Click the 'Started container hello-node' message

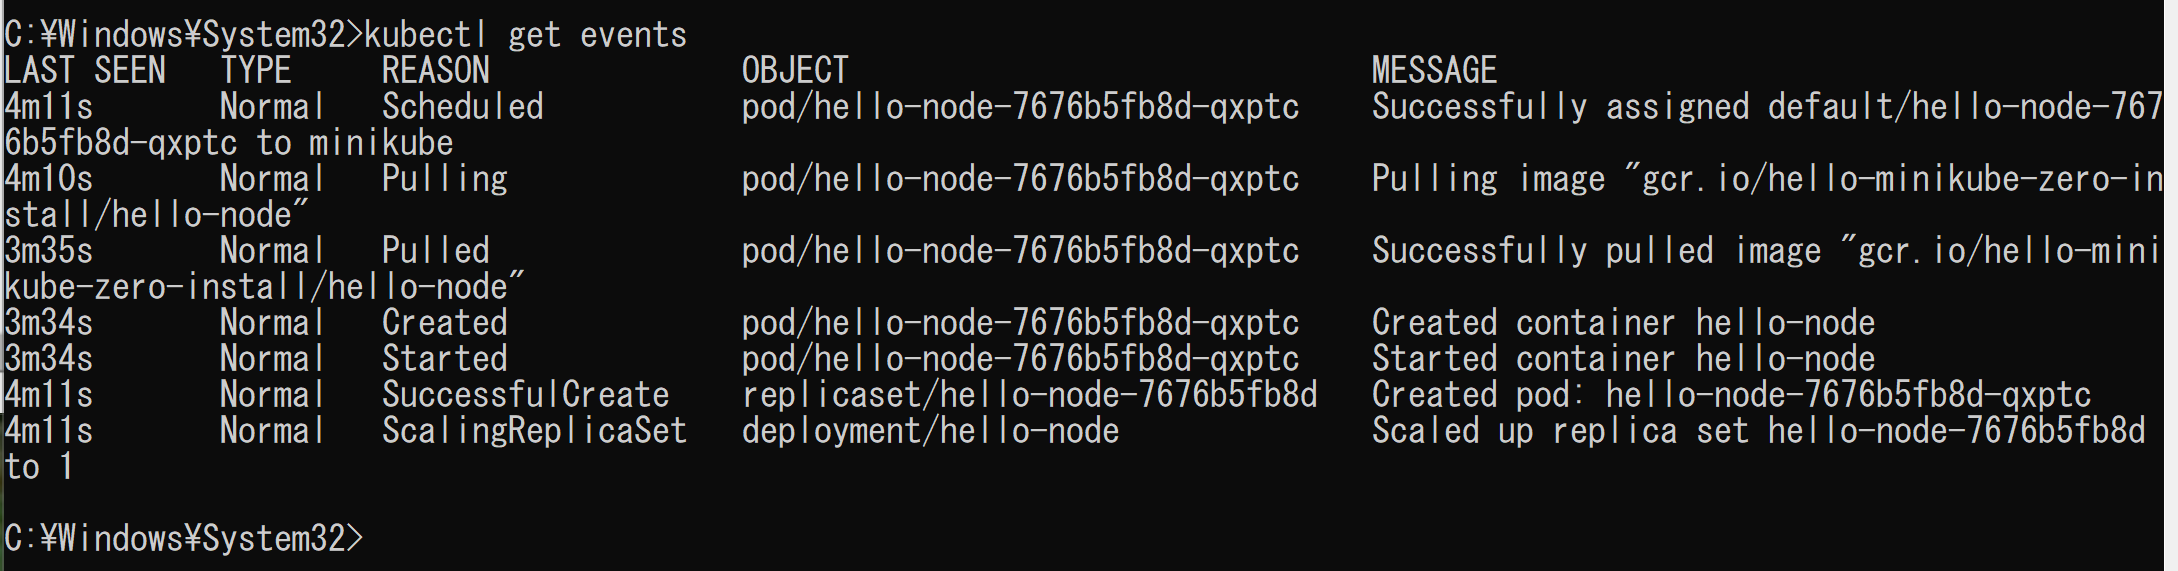[1624, 359]
